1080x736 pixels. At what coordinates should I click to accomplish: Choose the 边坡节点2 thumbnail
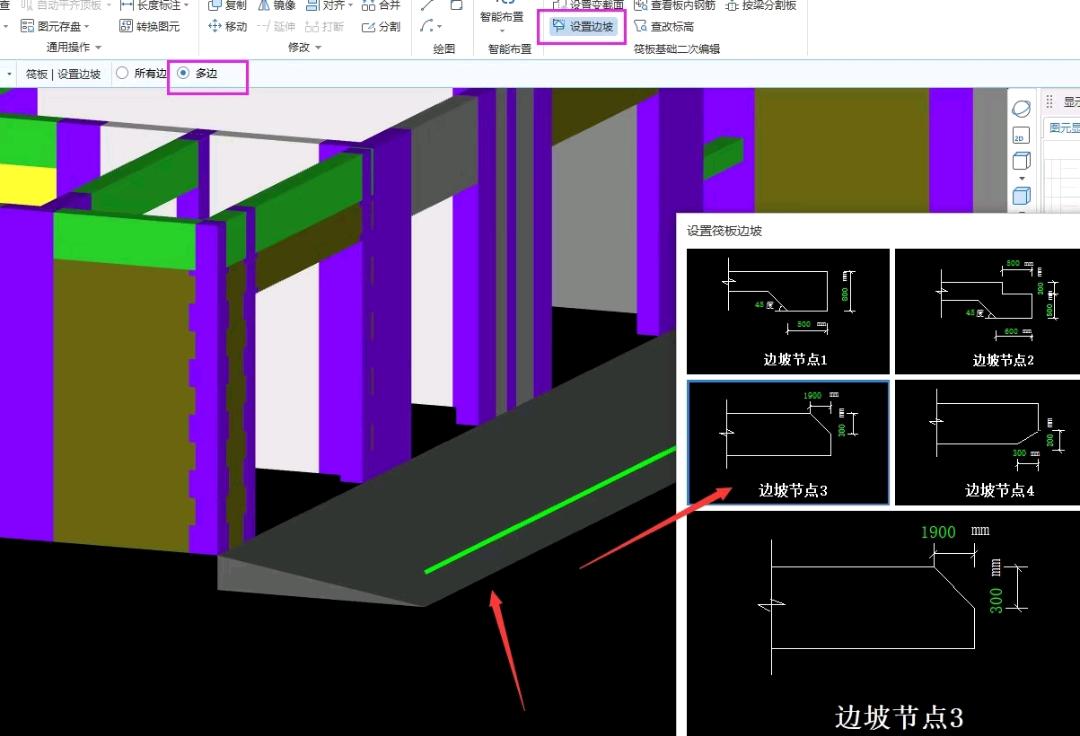pos(987,311)
